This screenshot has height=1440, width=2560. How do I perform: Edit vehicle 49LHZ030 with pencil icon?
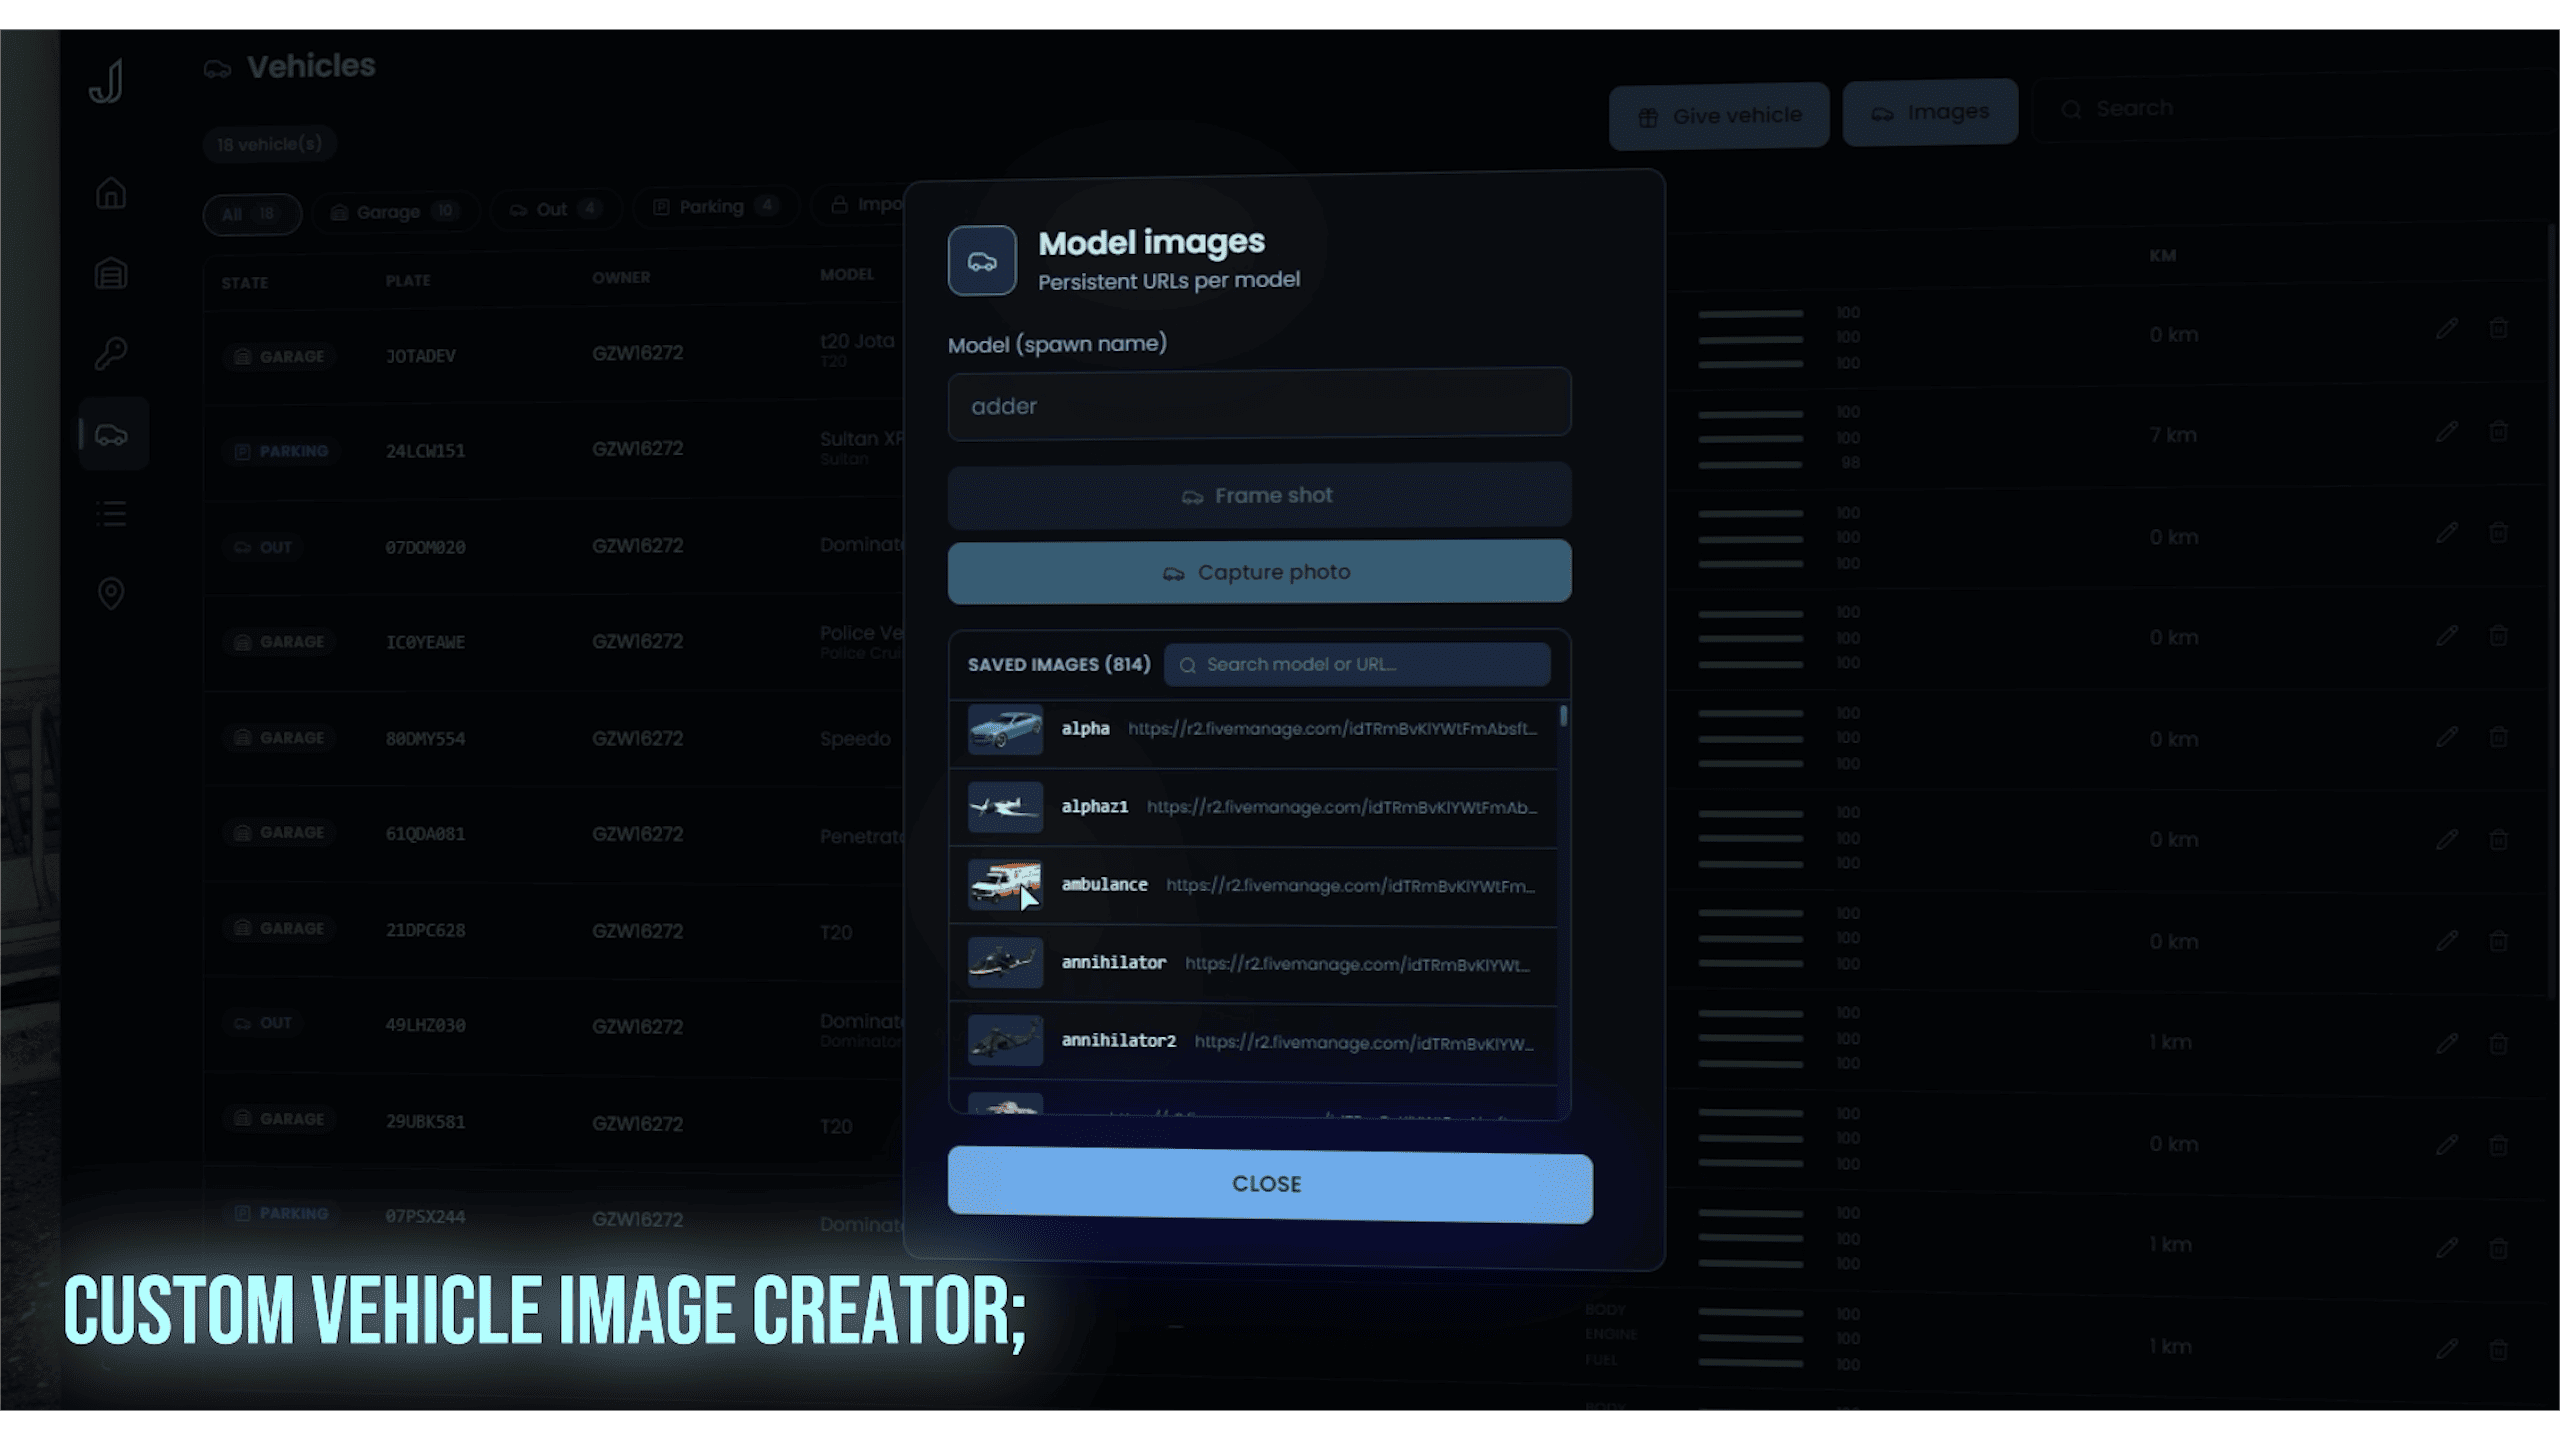[2447, 1043]
